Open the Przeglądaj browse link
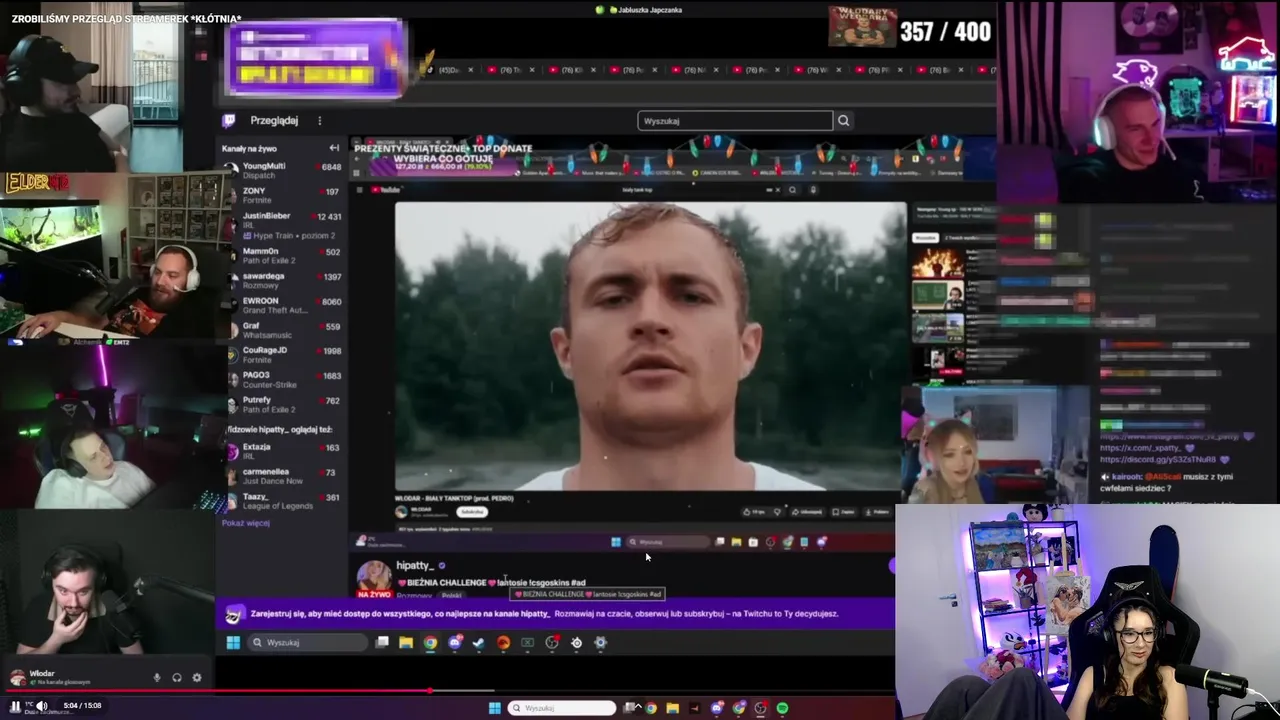Screen dimensions: 1280x720 tap(274, 121)
